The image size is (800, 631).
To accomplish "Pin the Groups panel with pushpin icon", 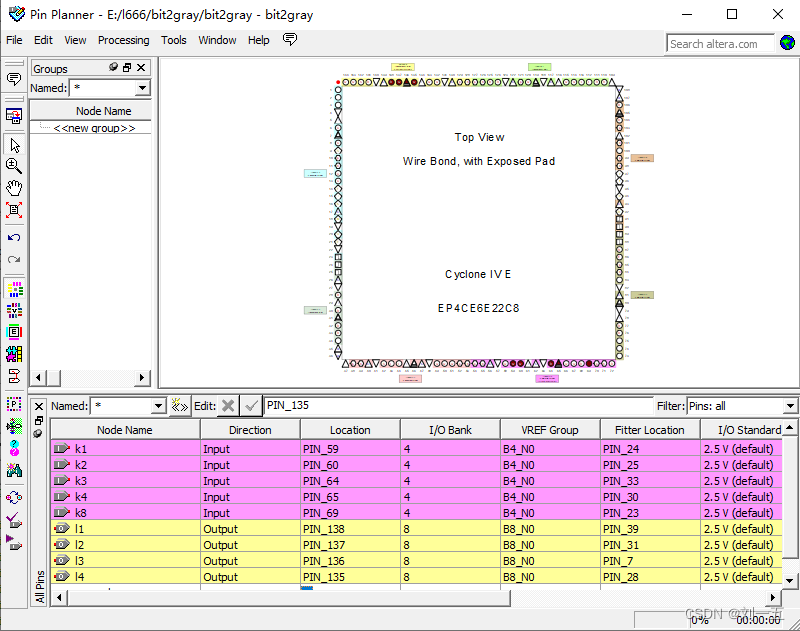I will 113,67.
